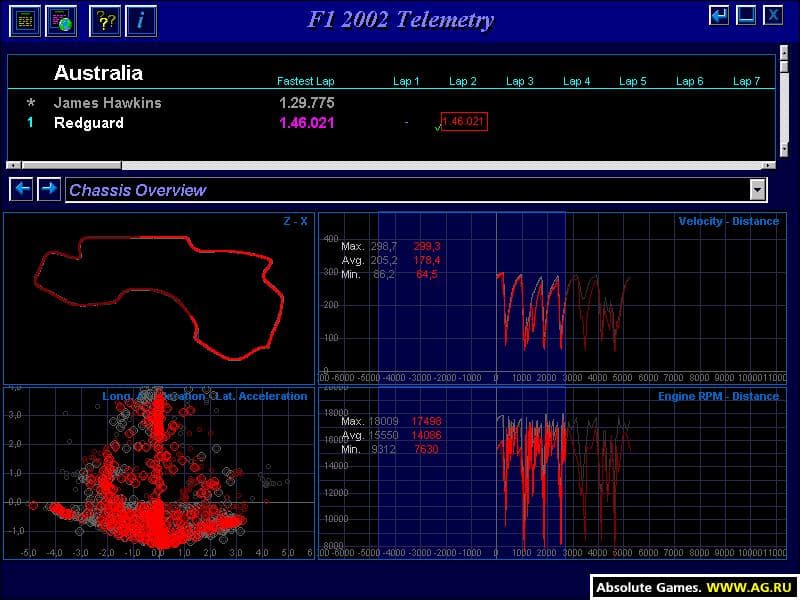Go to next chart view with right arrow
This screenshot has width=800, height=600.
(49, 189)
